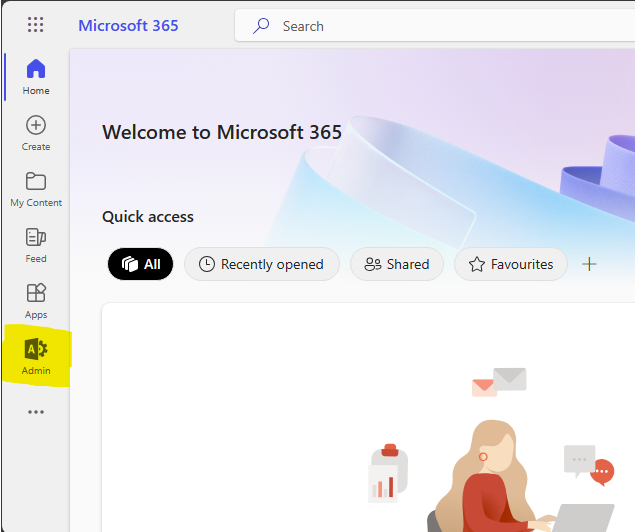Image resolution: width=635 pixels, height=532 pixels.
Task: Open the app launcher waffle menu
Action: click(36, 25)
